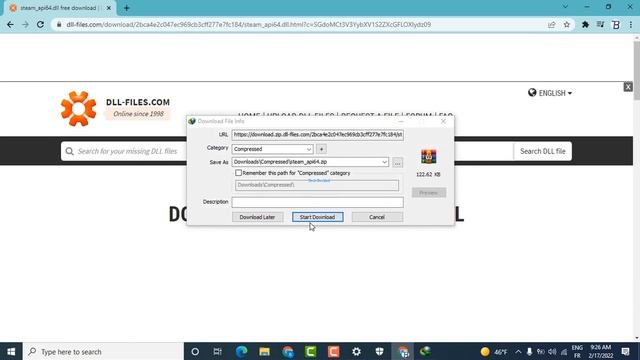Open the green Camtasia icon on the taskbar

pyautogui.click(x=311, y=351)
